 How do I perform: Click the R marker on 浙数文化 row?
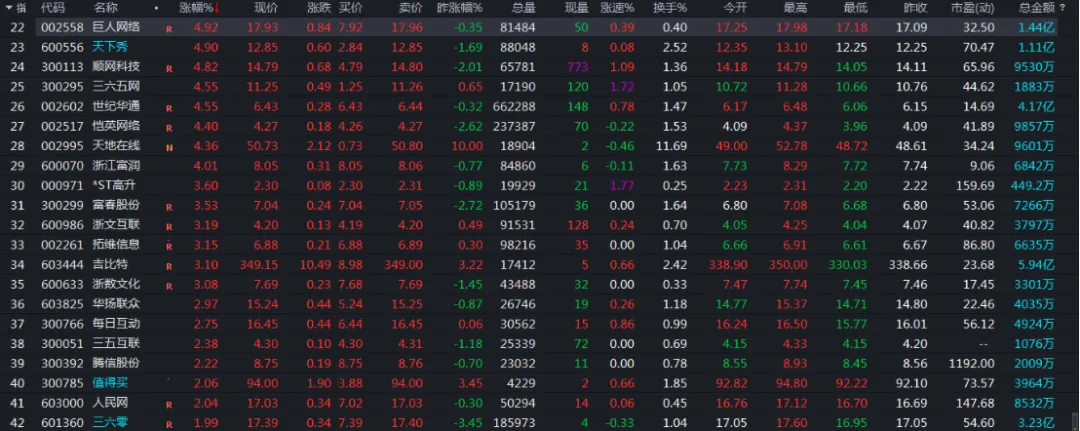pos(169,286)
